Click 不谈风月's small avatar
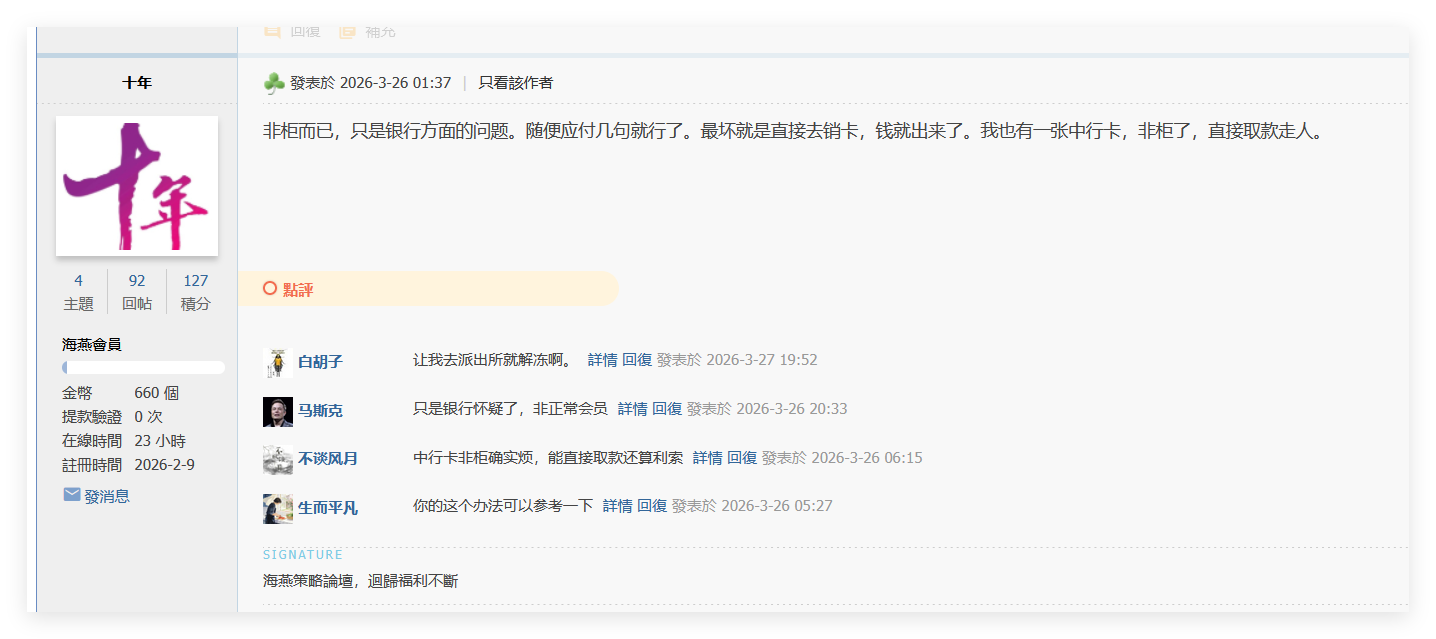1436x639 pixels. (x=277, y=459)
